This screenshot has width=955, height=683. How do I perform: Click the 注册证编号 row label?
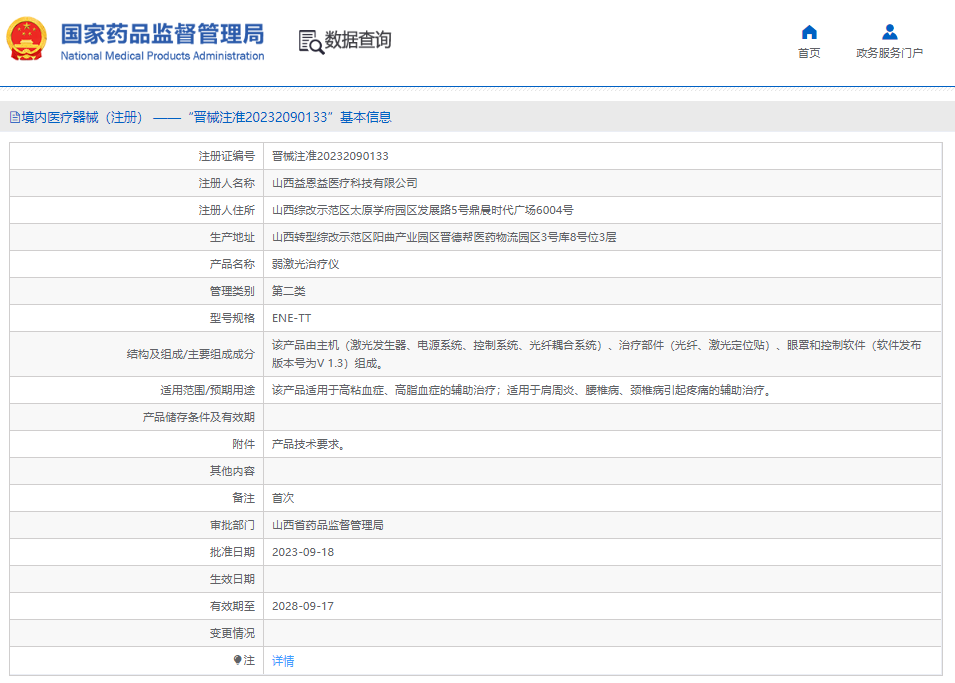coord(227,156)
